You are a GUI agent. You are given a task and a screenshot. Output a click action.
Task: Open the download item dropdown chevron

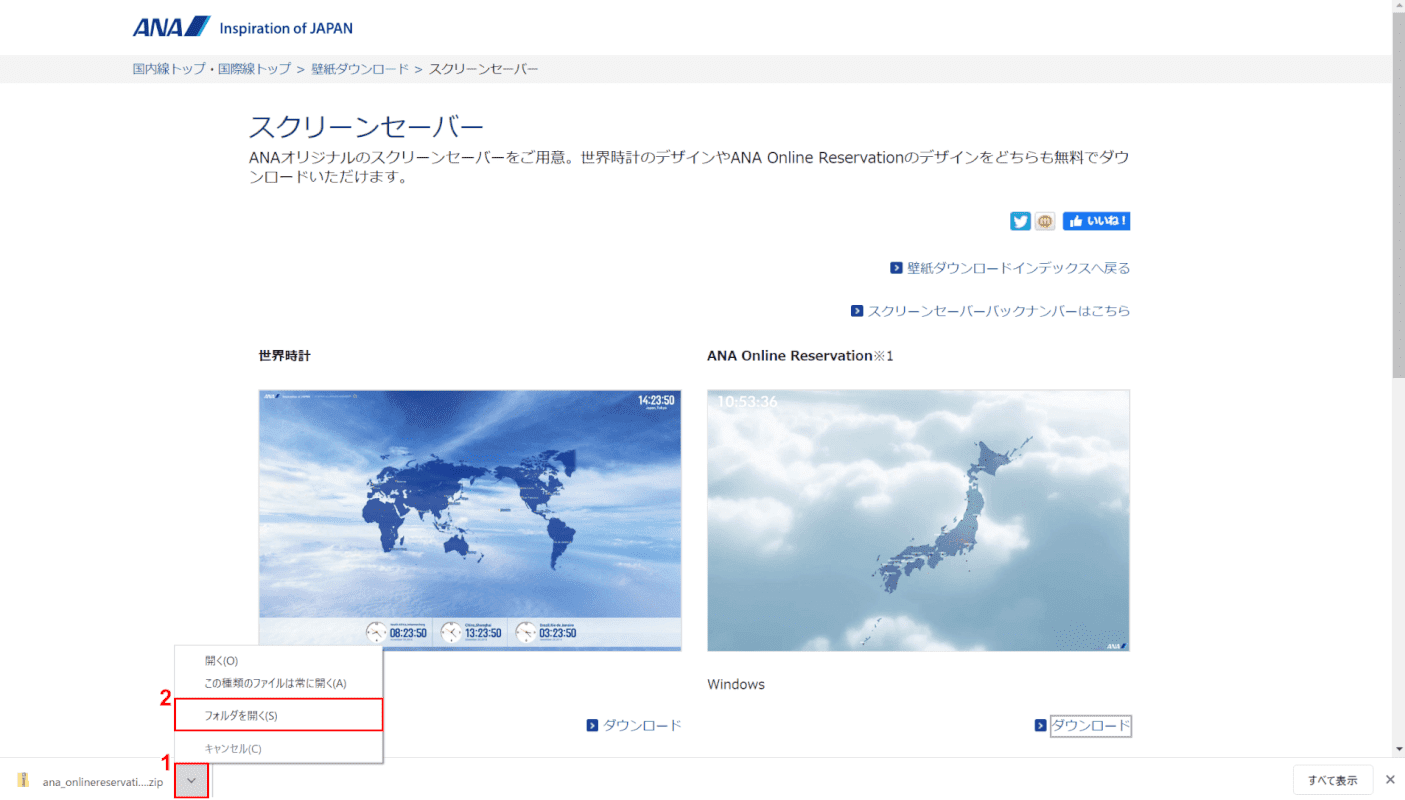coord(192,780)
